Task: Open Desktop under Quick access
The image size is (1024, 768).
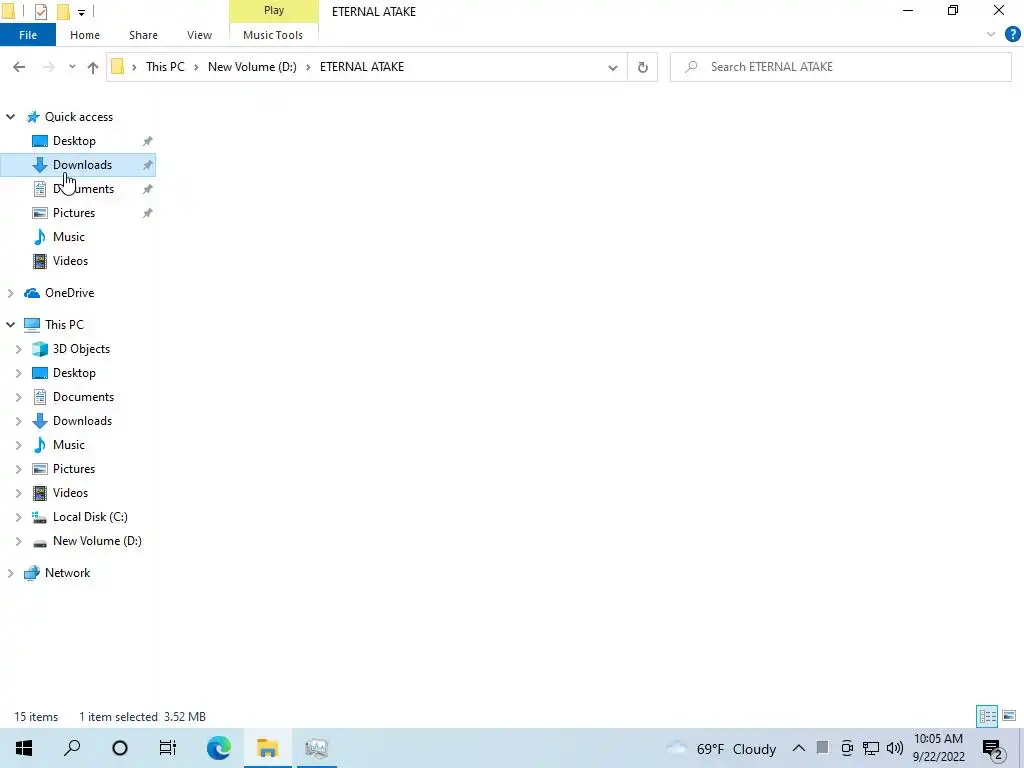Action: (x=74, y=141)
